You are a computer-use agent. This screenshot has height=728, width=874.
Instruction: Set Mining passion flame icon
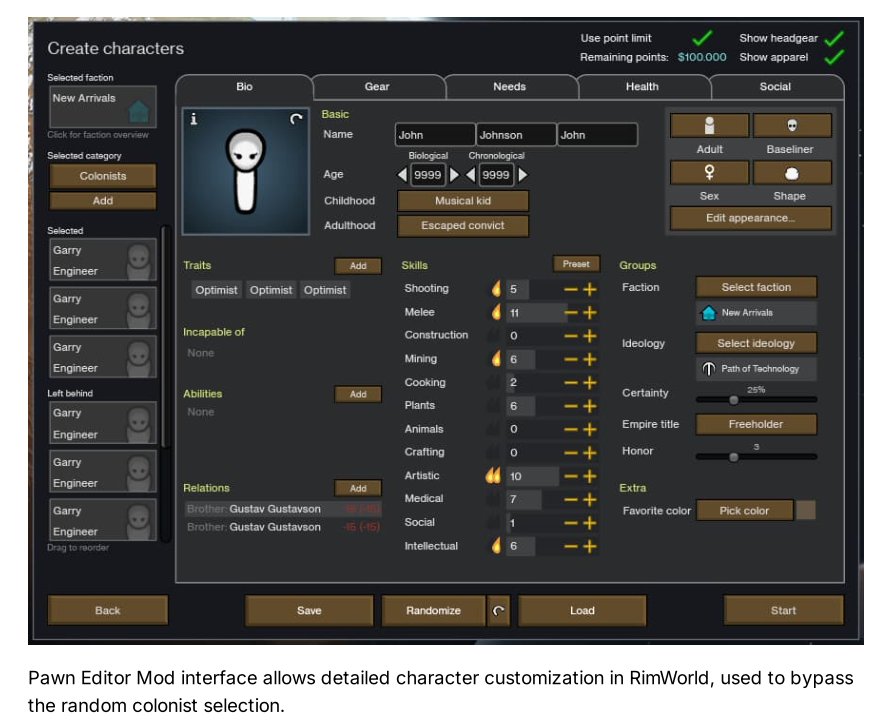496,358
